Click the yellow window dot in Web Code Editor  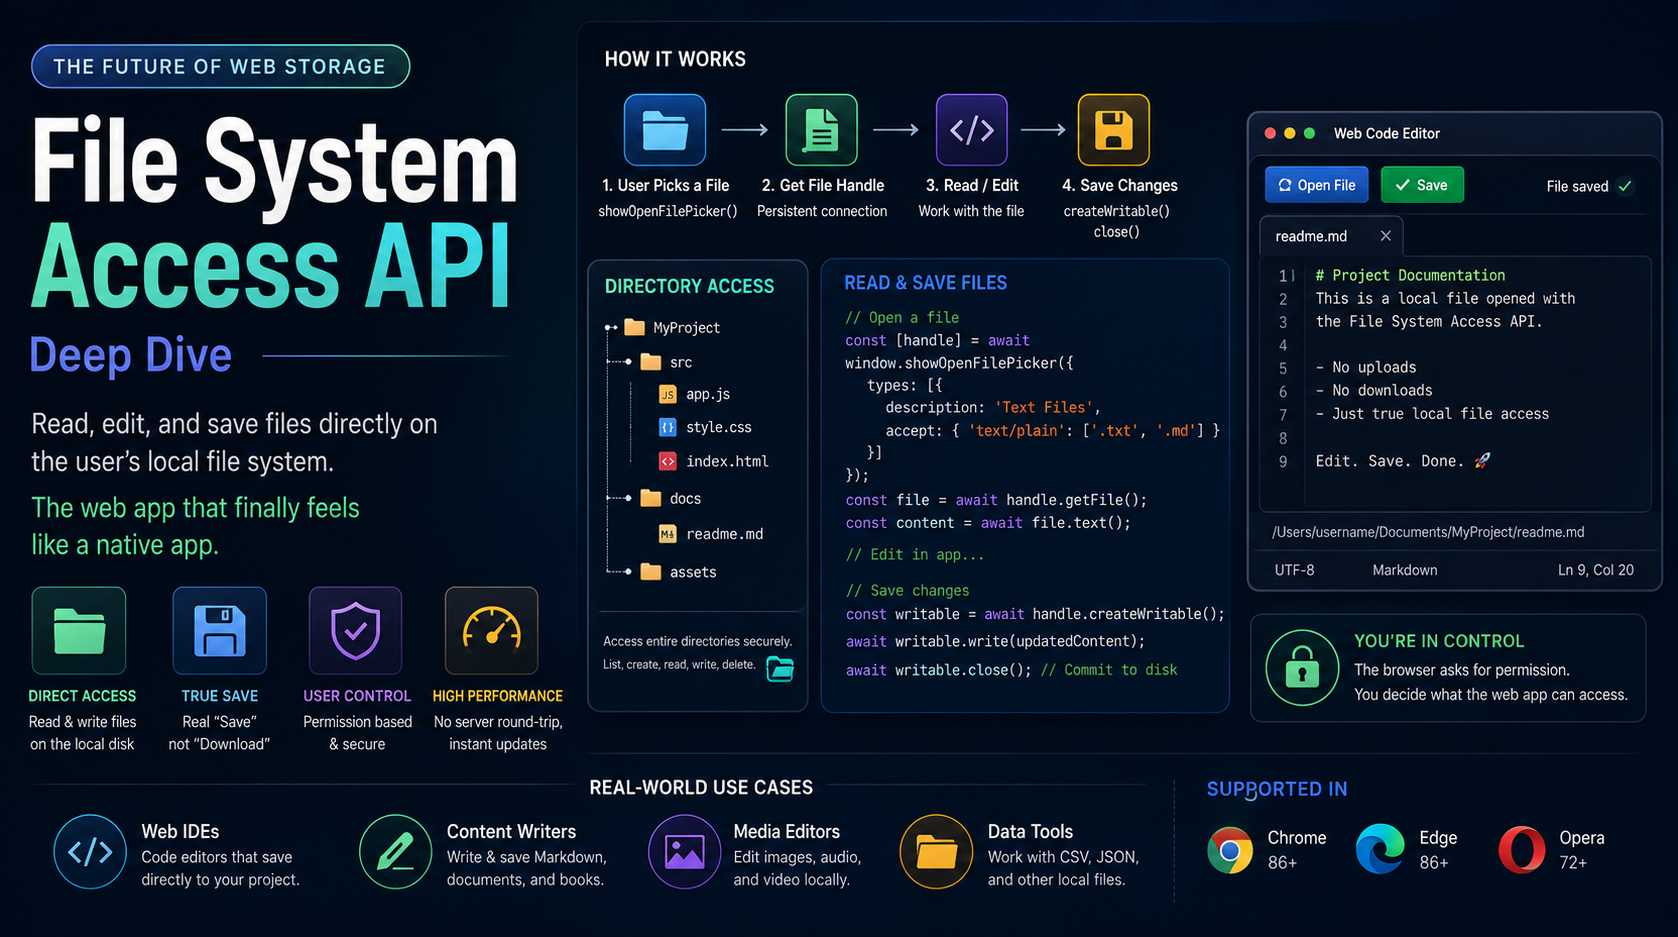[x=1290, y=133]
